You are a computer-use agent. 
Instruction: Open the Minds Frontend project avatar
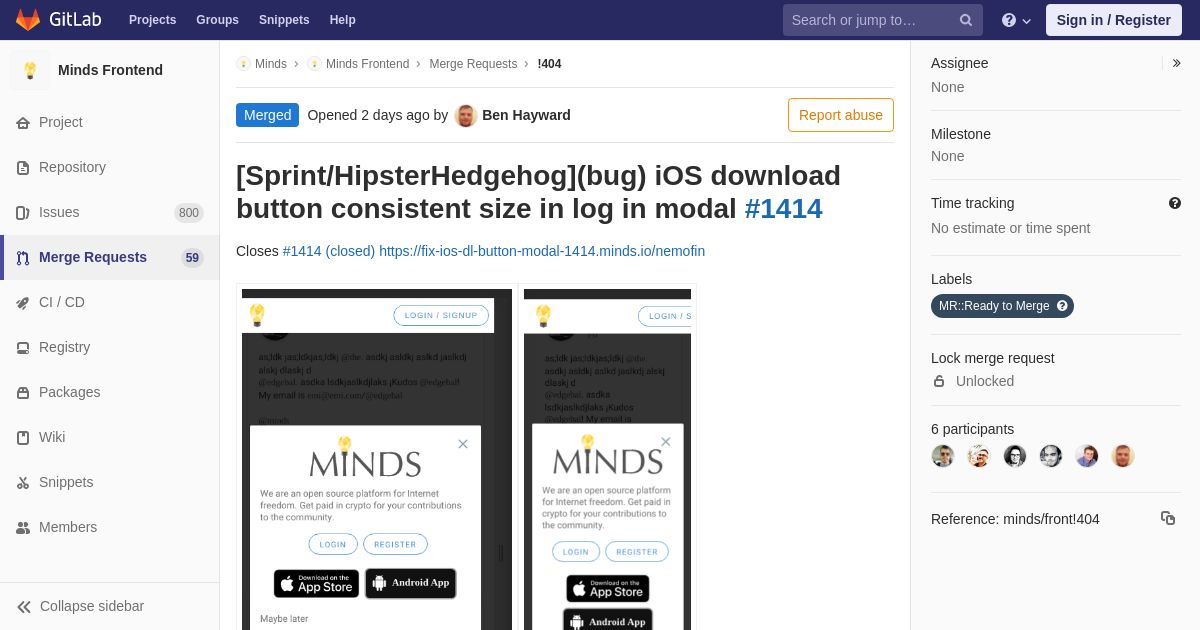(x=30, y=70)
